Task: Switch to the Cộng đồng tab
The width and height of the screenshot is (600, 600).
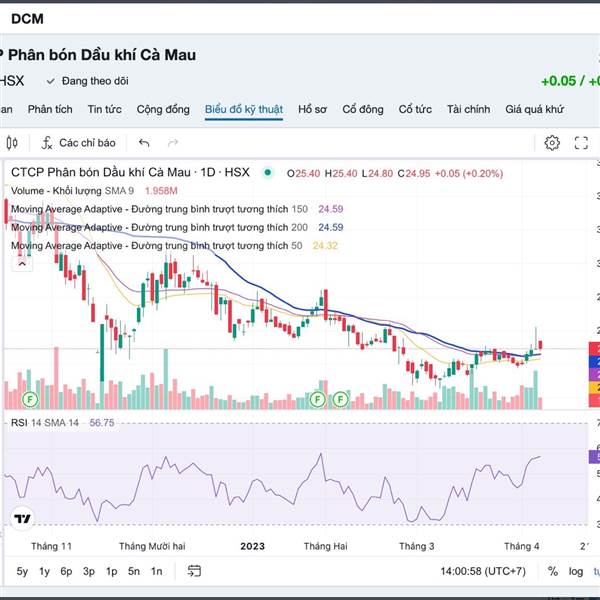Action: click(163, 109)
